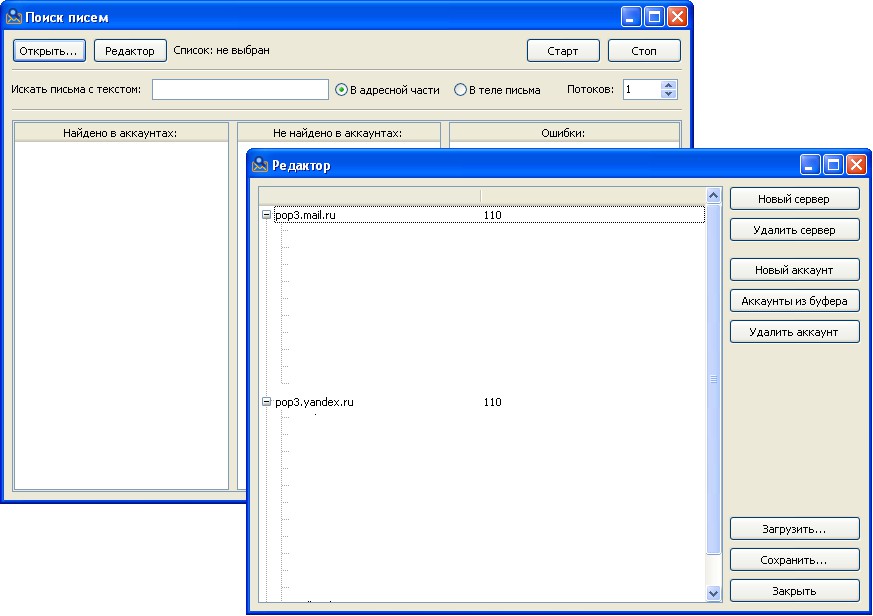Maximize the Редактор window
Image resolution: width=873 pixels, height=616 pixels.
pyautogui.click(x=833, y=165)
